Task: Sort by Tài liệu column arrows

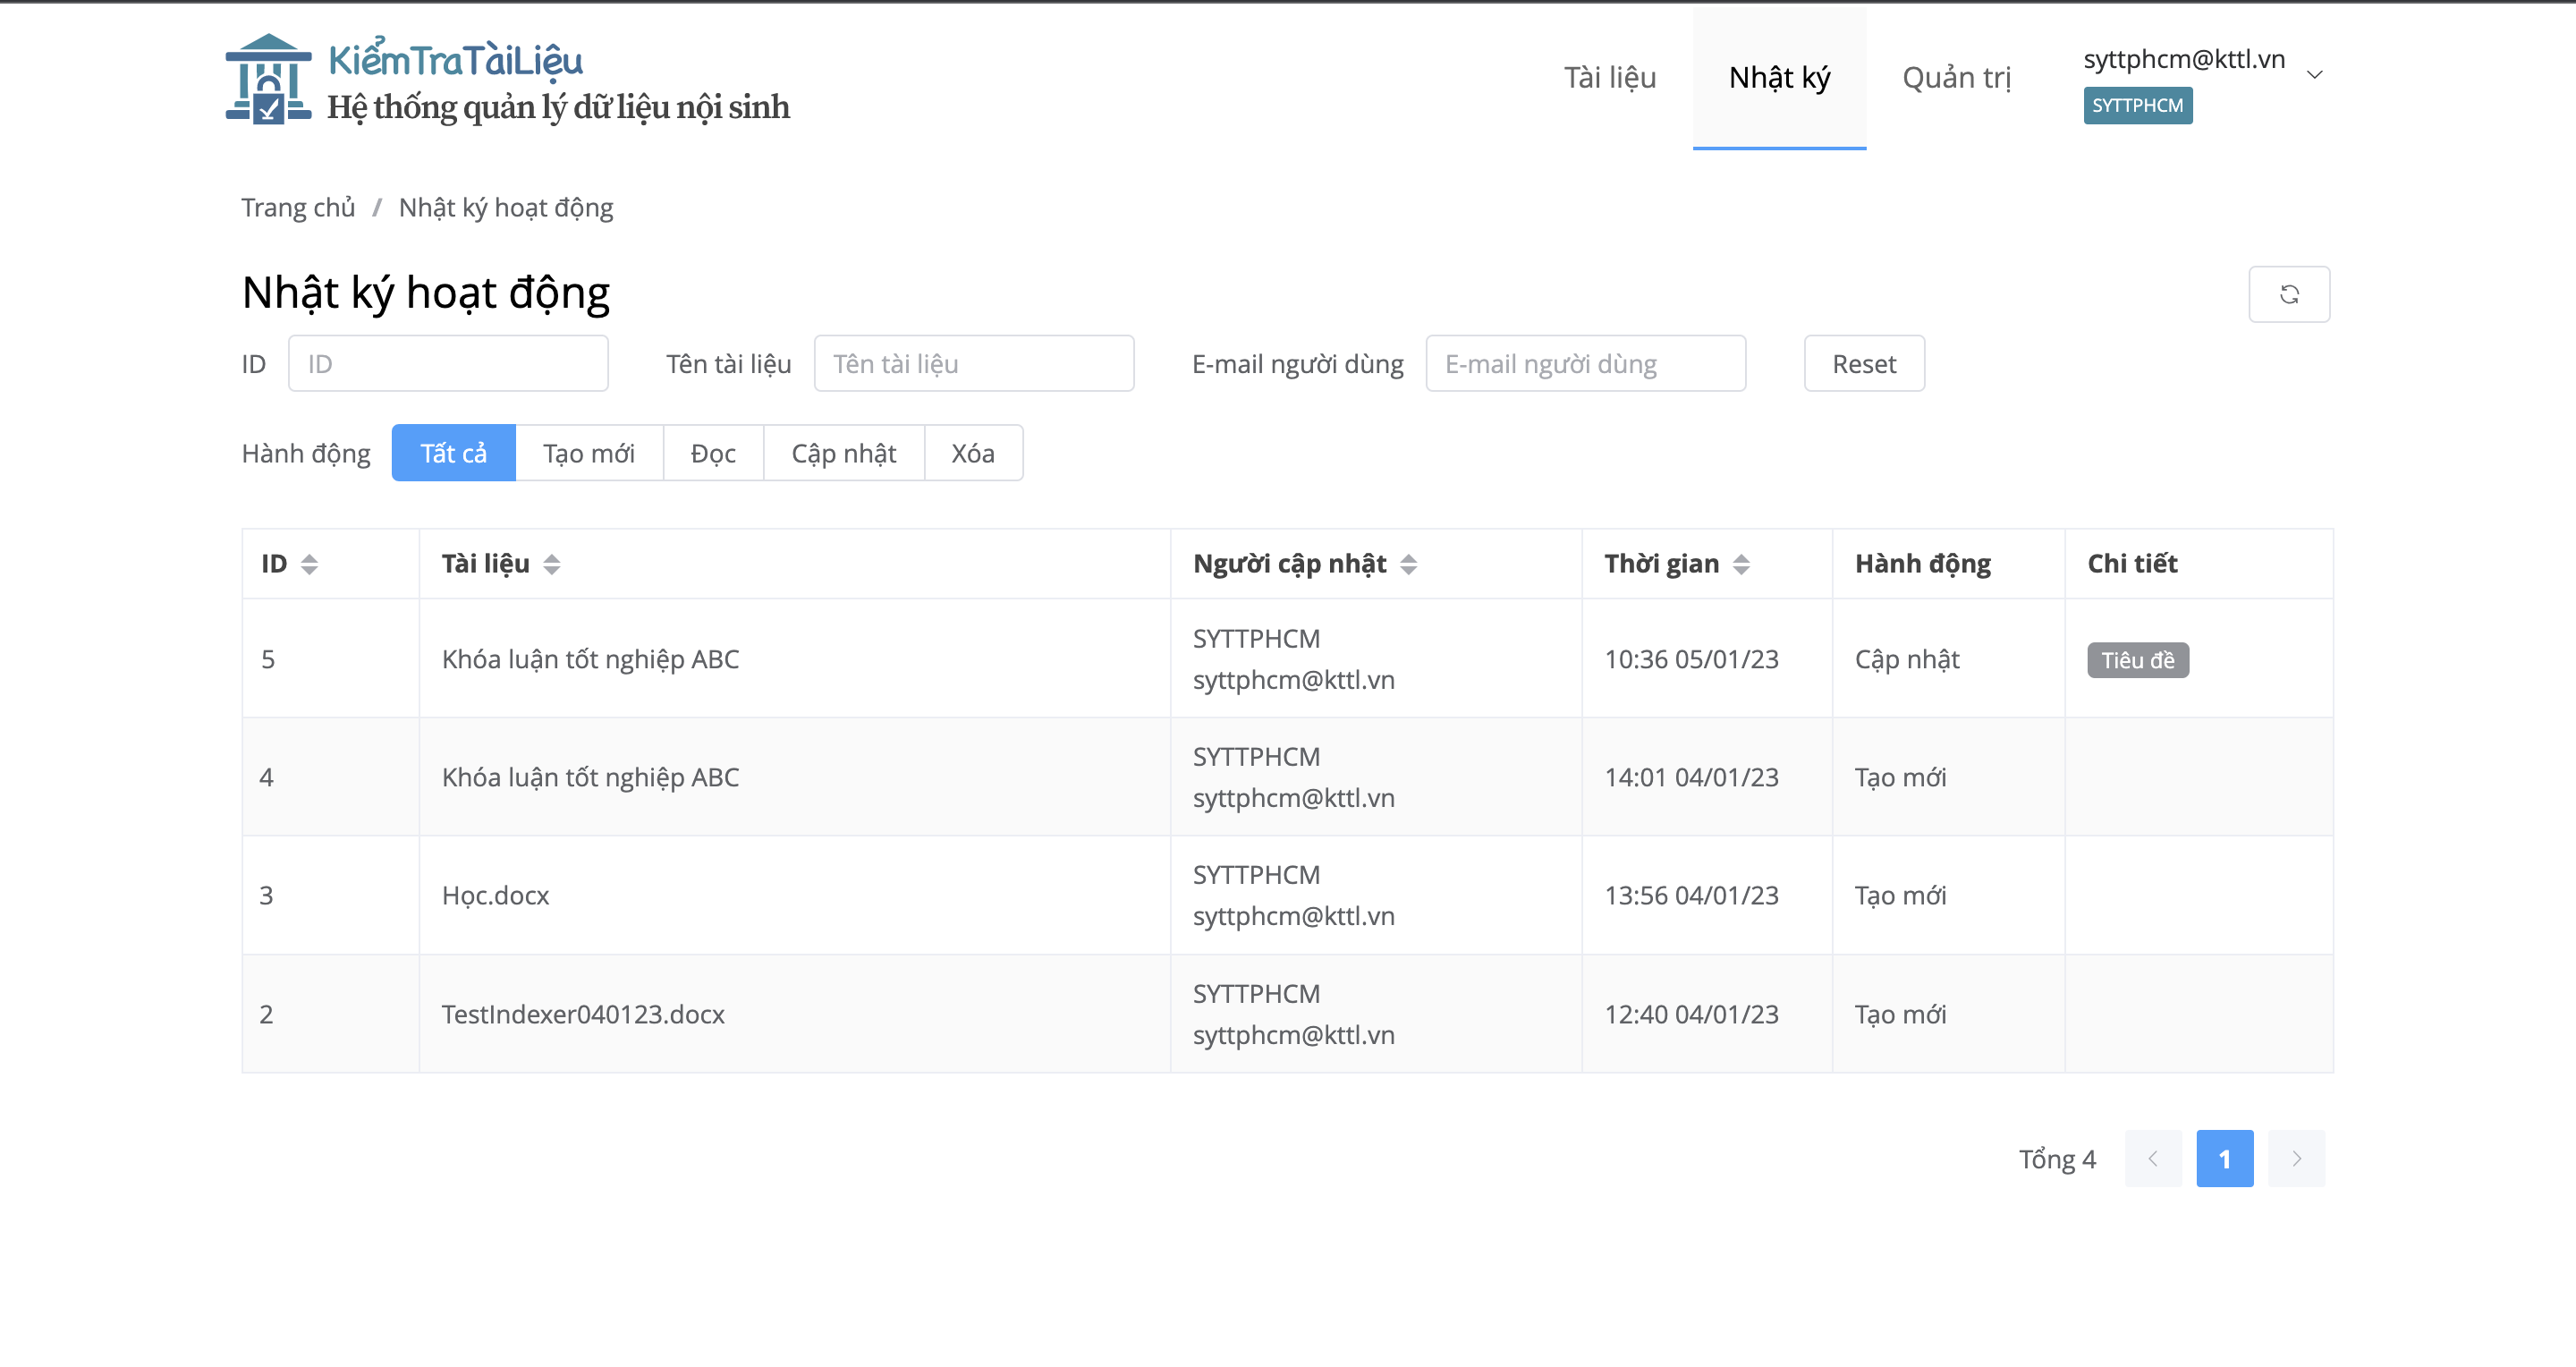Action: coord(551,564)
